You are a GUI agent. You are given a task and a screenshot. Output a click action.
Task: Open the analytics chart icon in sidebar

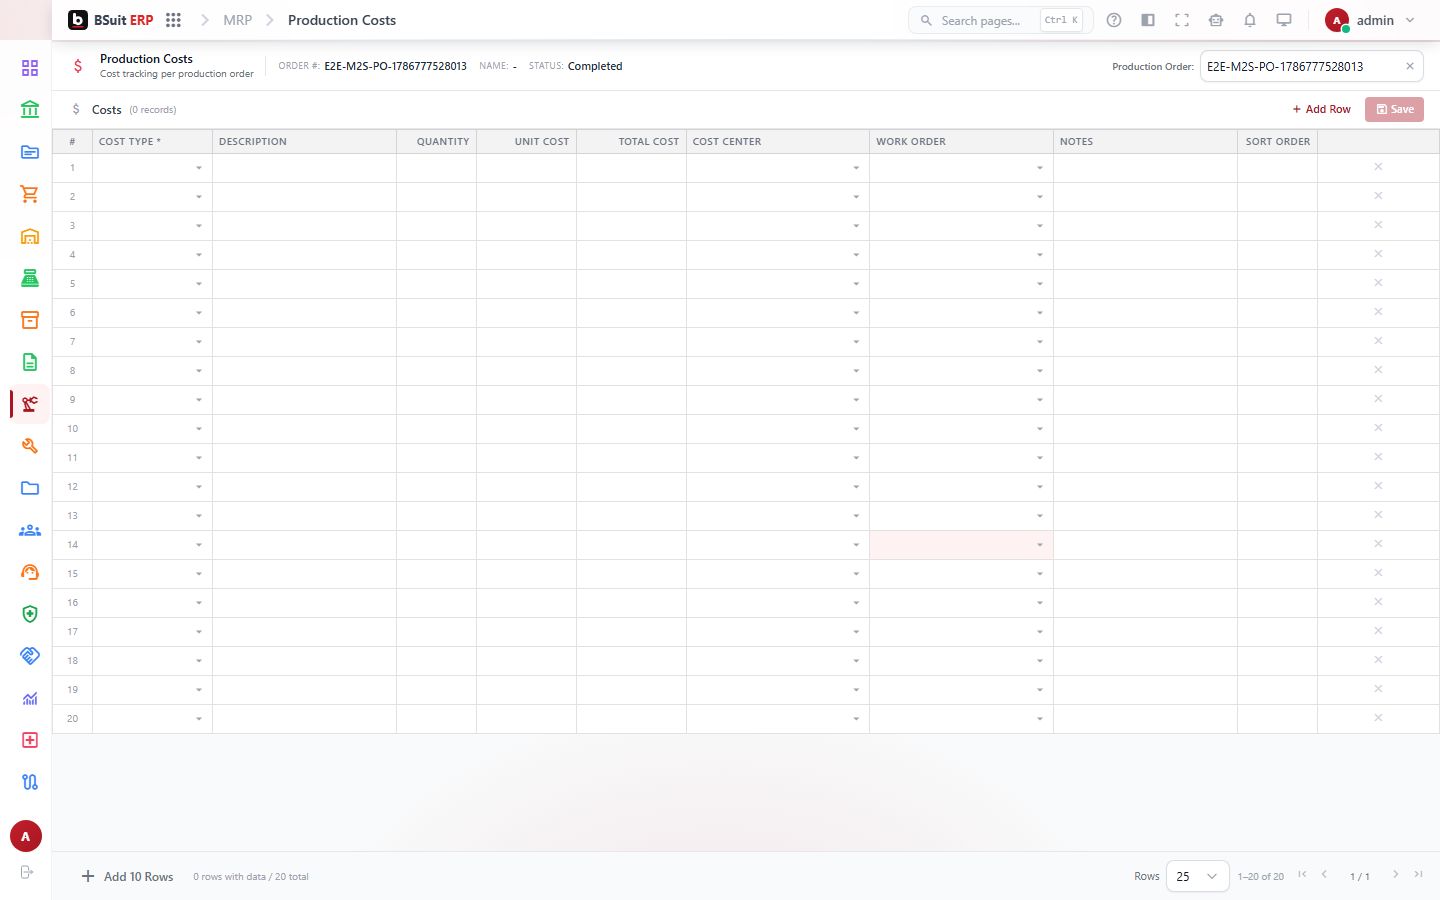point(30,698)
